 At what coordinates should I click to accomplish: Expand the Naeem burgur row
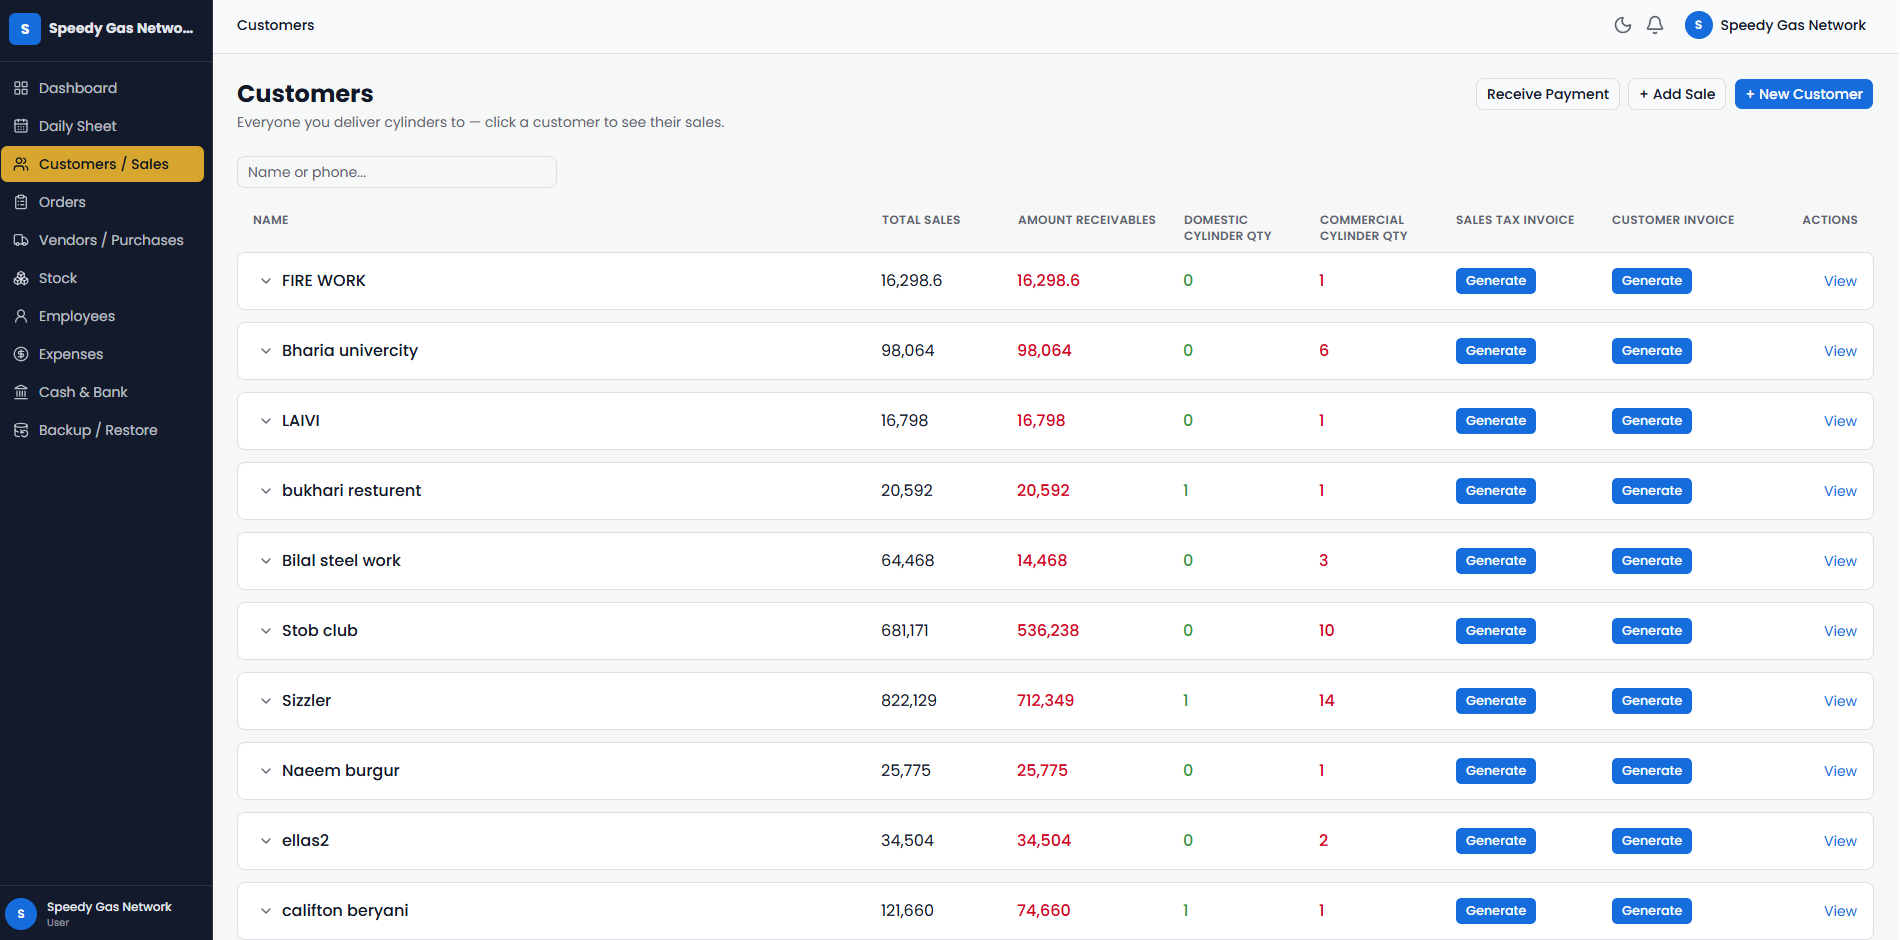click(266, 771)
